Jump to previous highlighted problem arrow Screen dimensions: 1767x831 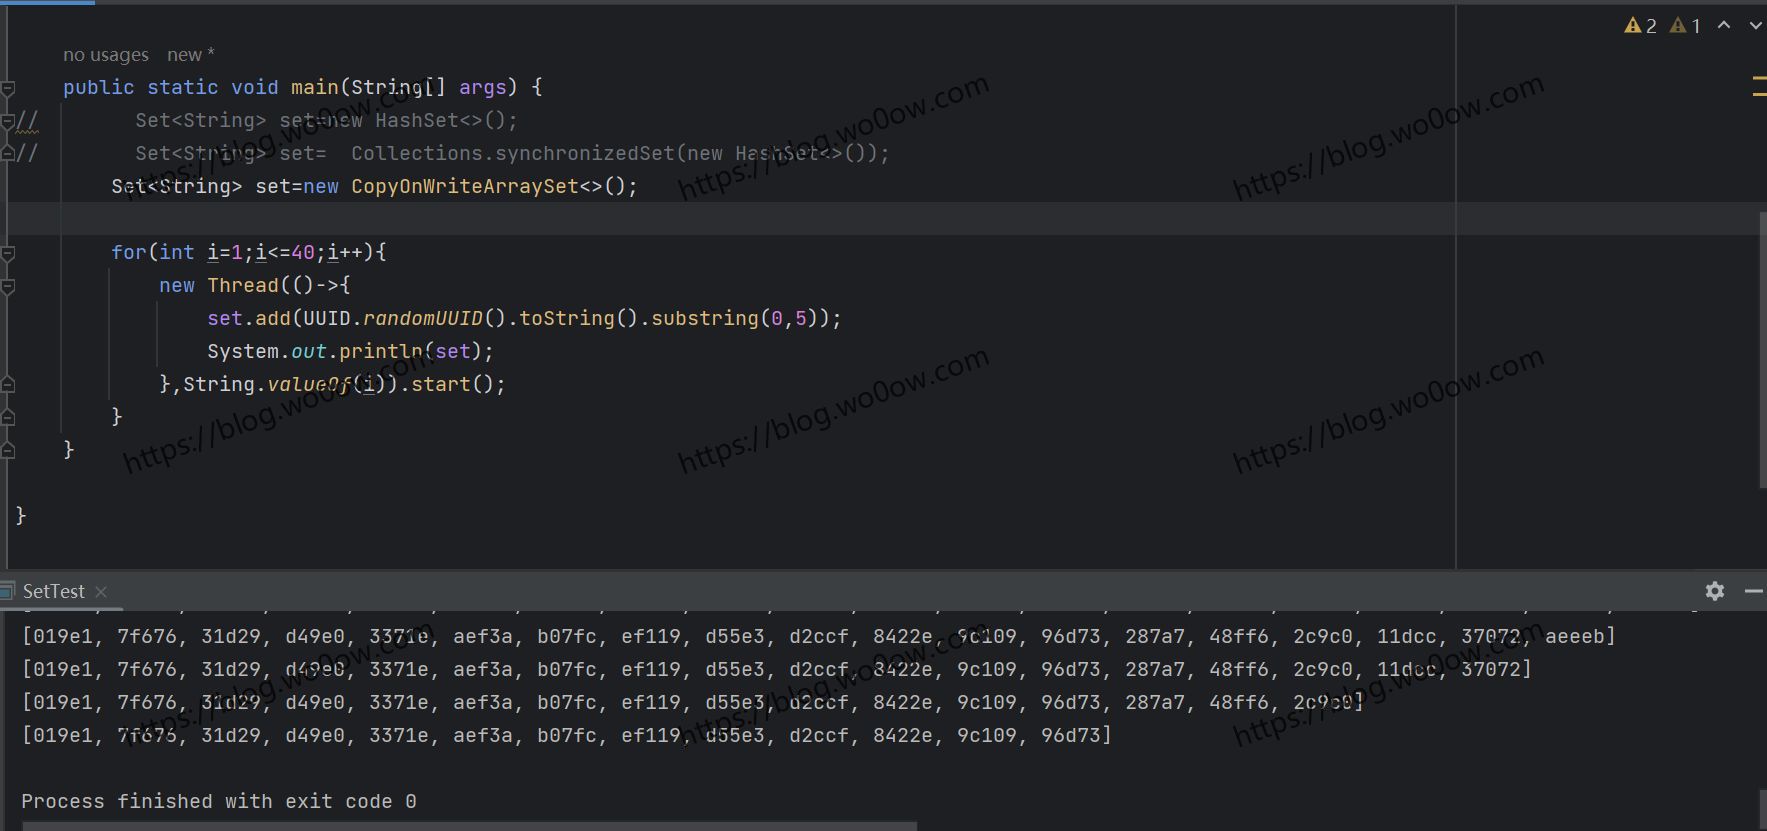point(1724,26)
